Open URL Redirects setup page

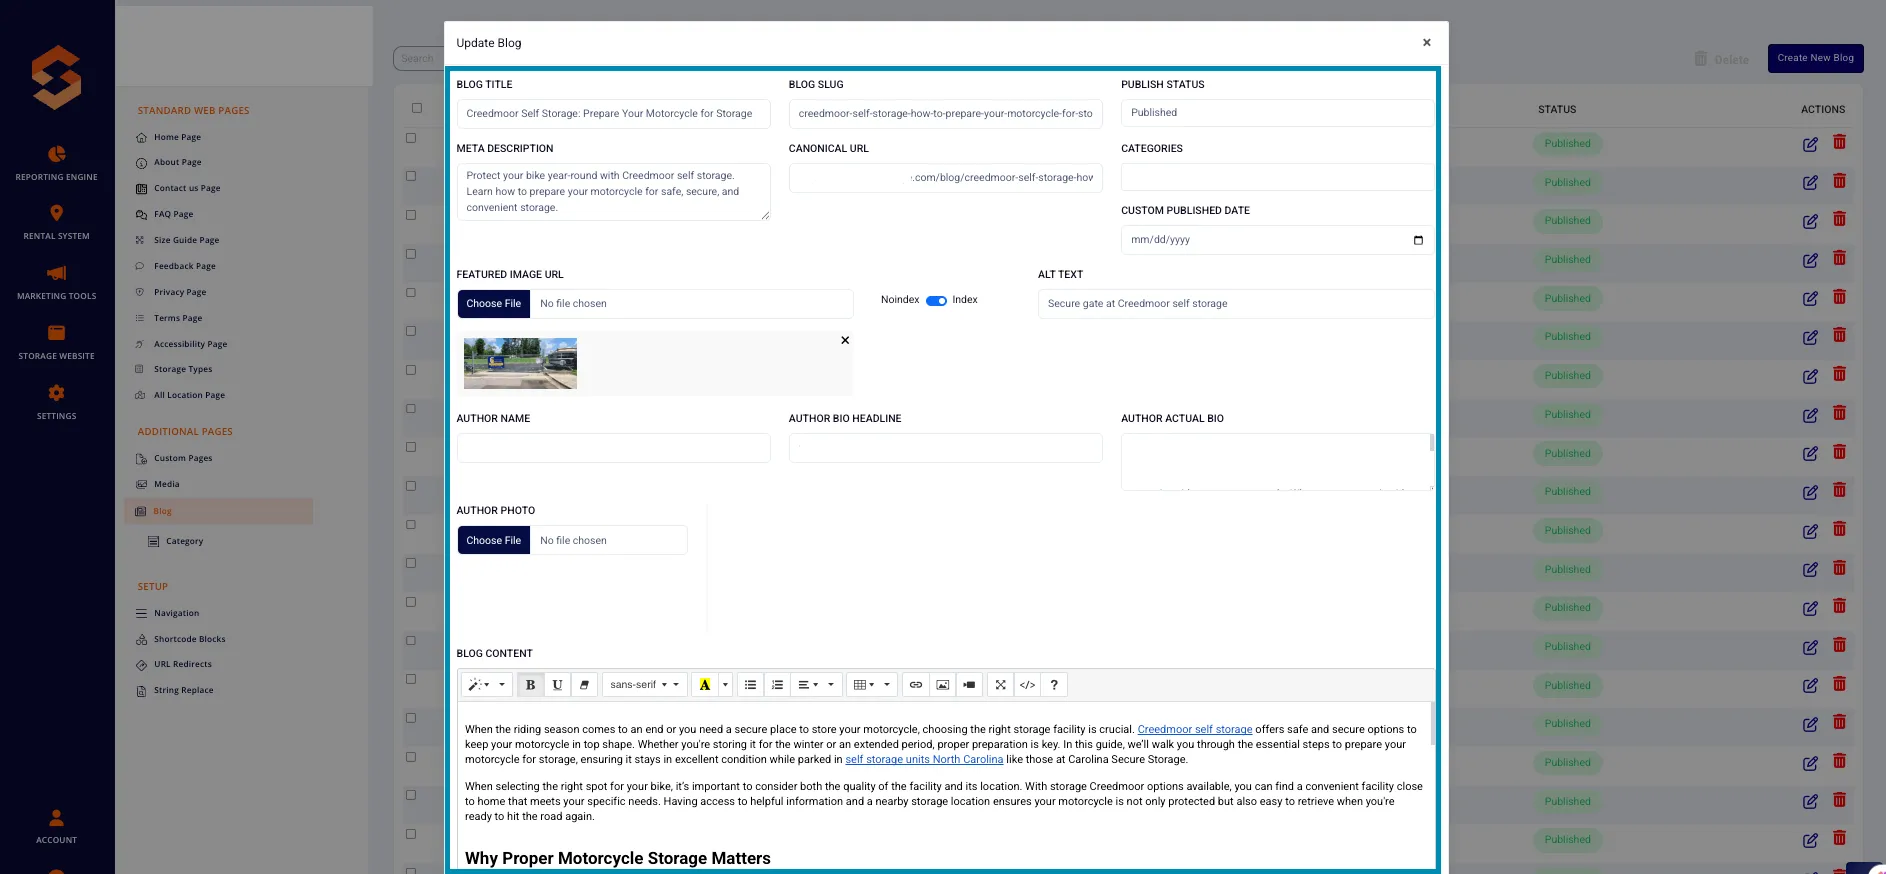pyautogui.click(x=182, y=664)
